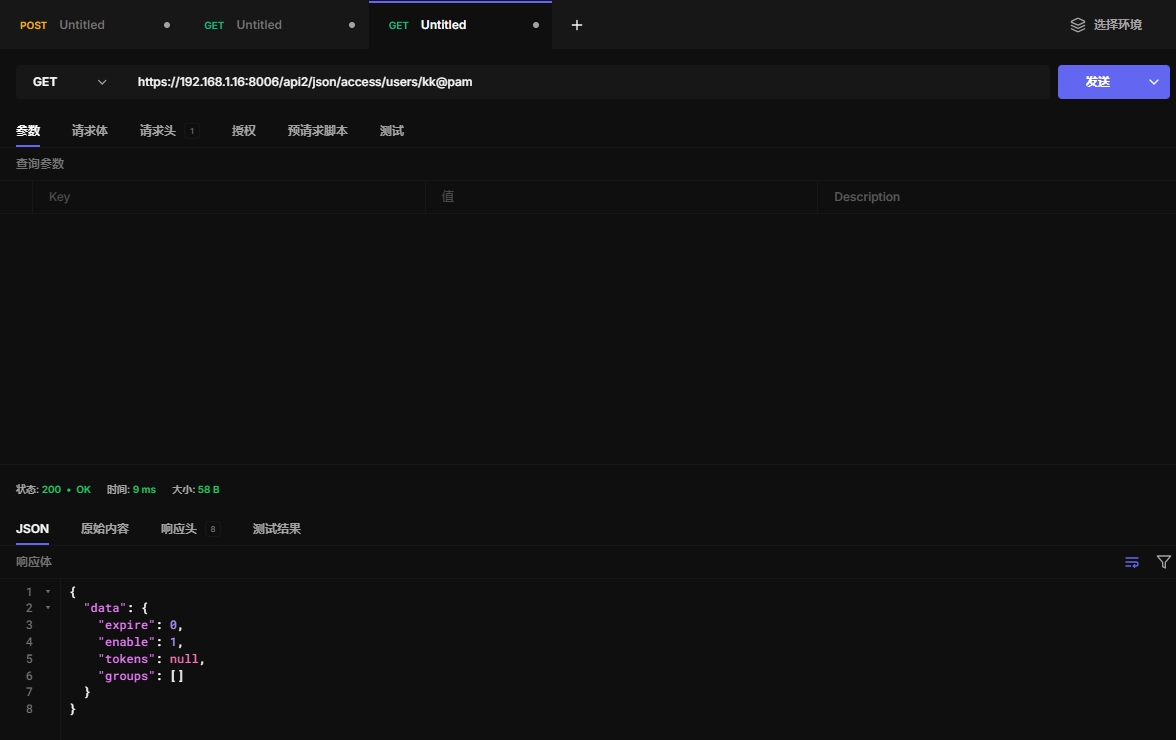Image resolution: width=1176 pixels, height=740 pixels.
Task: Collapse the "data" object on line 2
Action: tap(48, 608)
